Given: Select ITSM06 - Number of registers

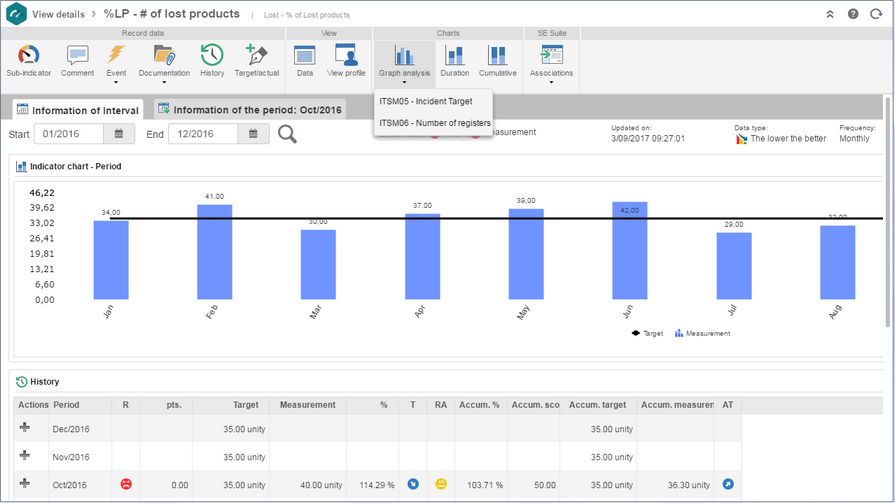Looking at the screenshot, I should click(x=433, y=123).
